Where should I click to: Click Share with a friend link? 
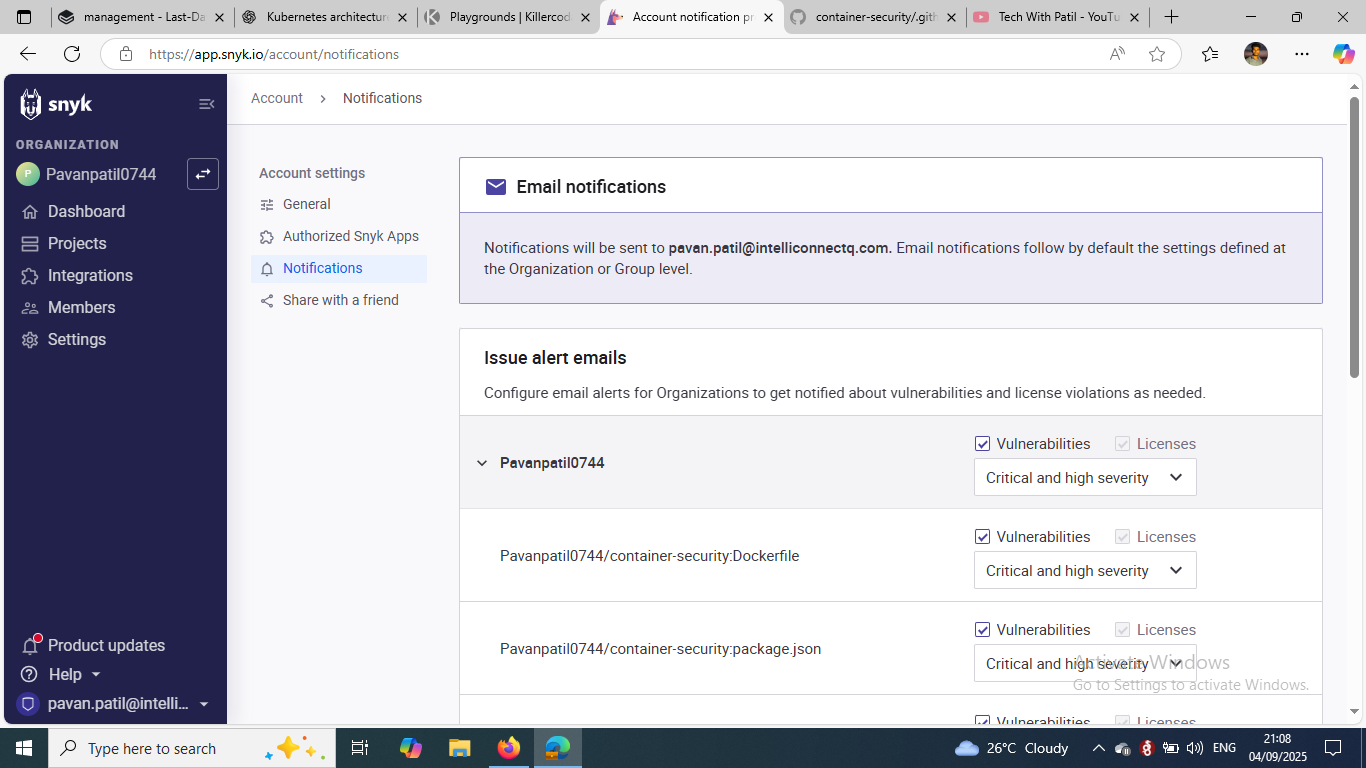click(x=340, y=300)
